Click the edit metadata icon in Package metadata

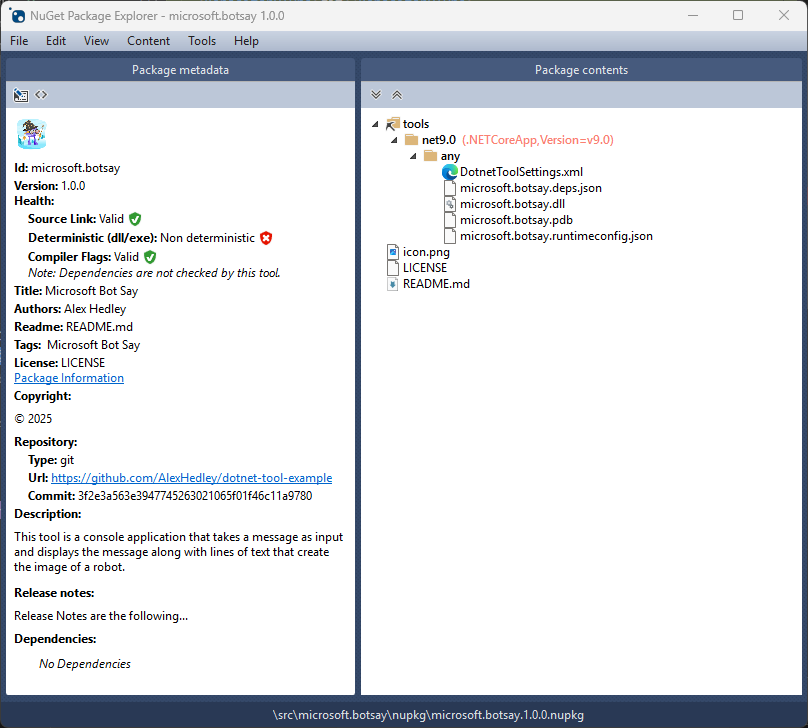click(x=21, y=95)
